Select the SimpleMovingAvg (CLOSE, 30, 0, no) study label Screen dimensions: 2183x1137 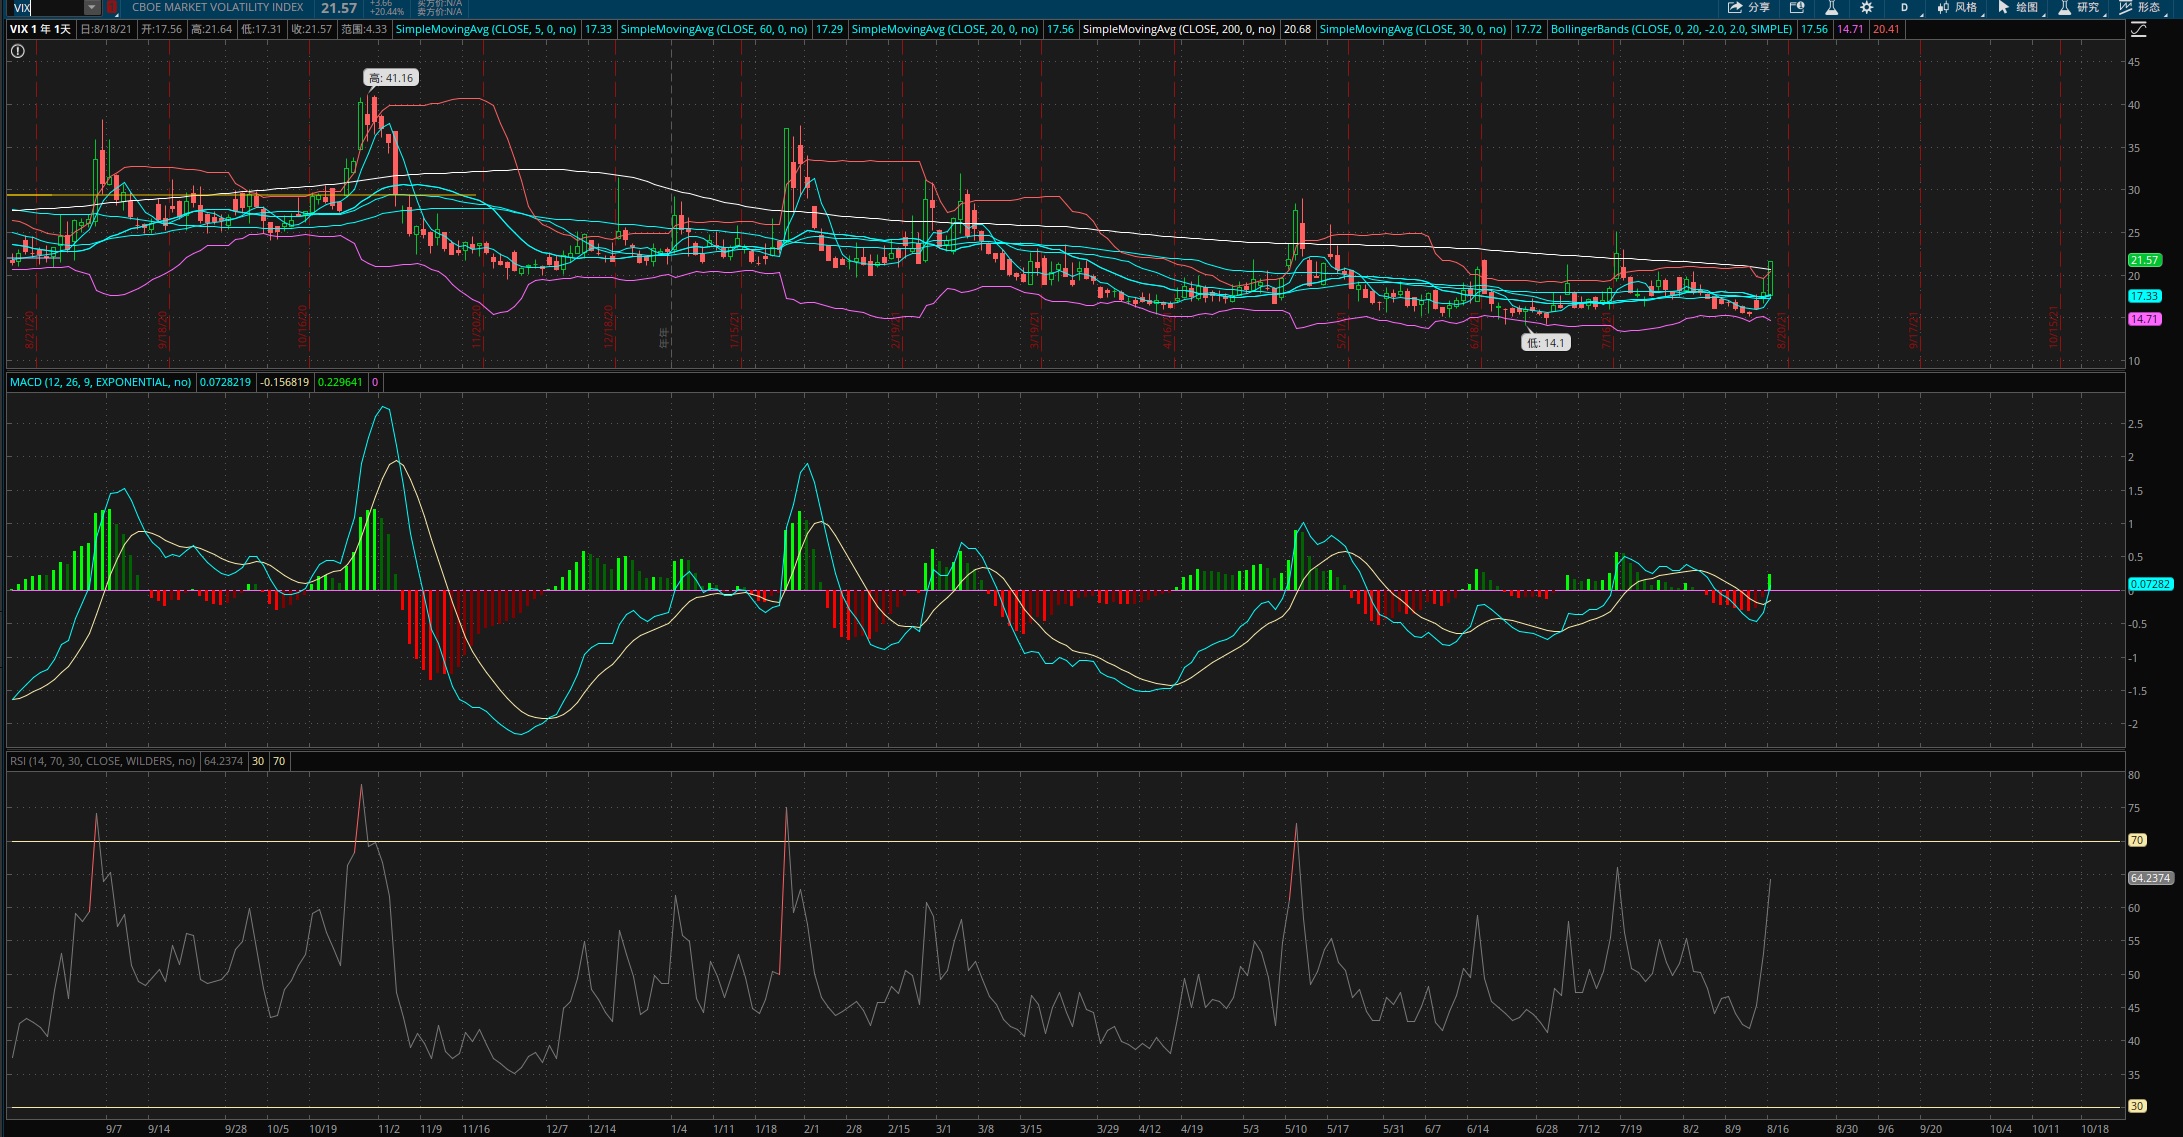[1413, 29]
